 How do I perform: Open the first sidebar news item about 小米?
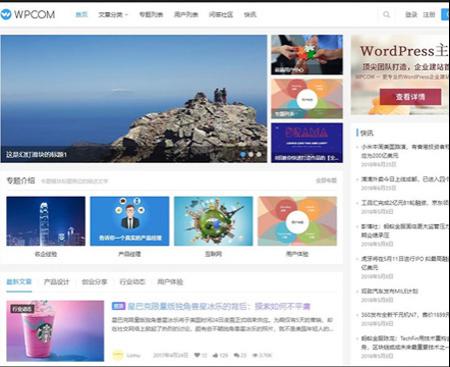pos(405,151)
